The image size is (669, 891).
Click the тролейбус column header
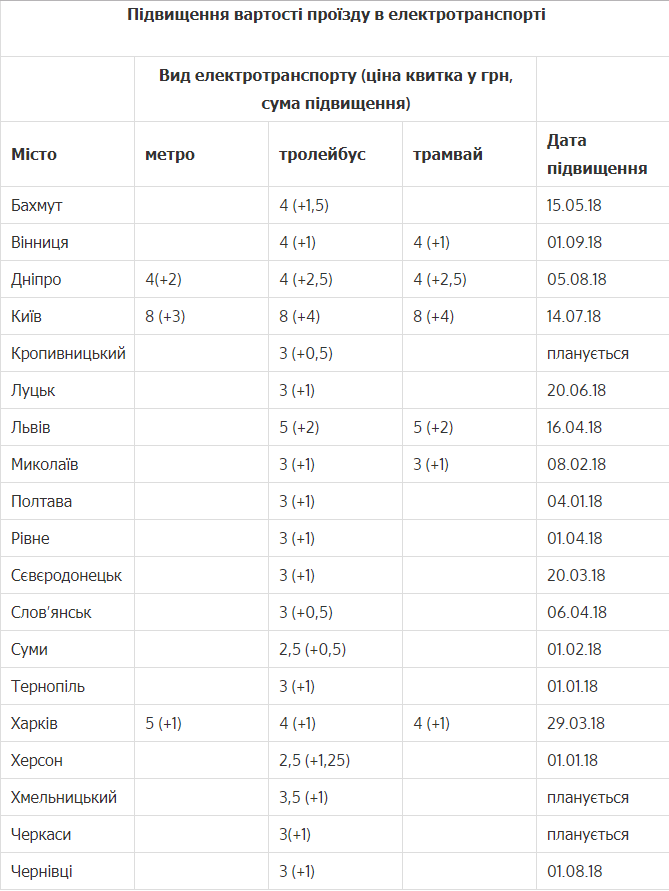[x=322, y=155]
